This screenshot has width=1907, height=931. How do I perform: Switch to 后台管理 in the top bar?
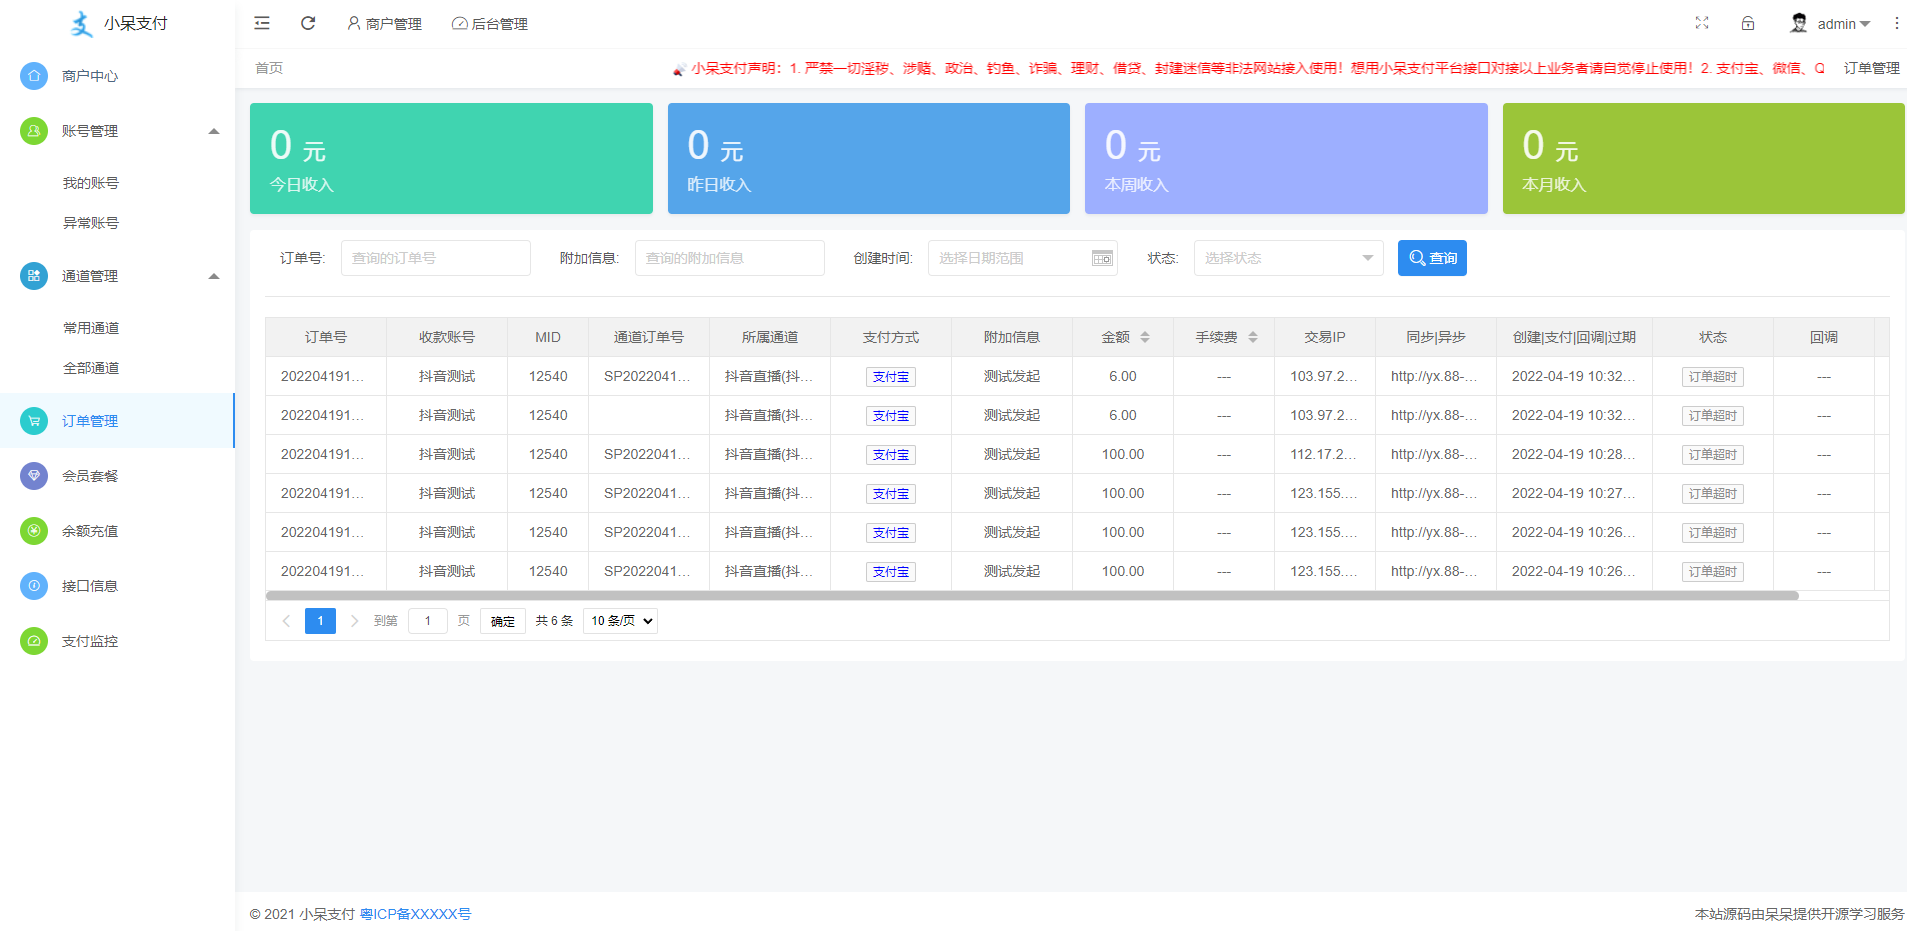489,23
